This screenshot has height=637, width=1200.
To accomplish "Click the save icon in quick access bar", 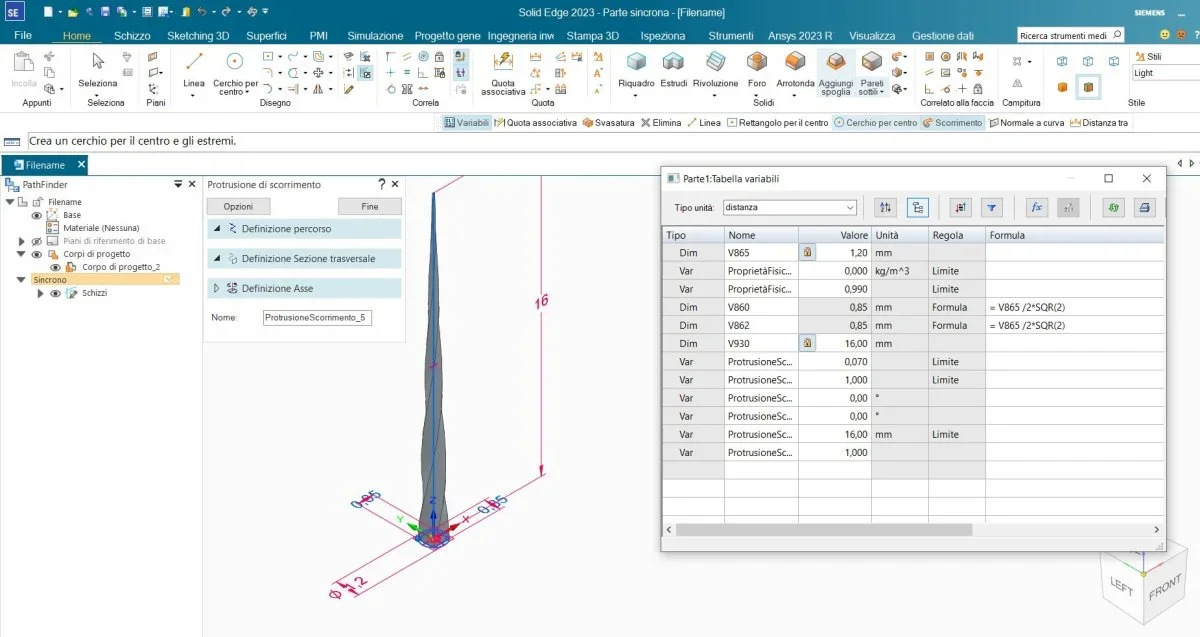I will coord(103,12).
